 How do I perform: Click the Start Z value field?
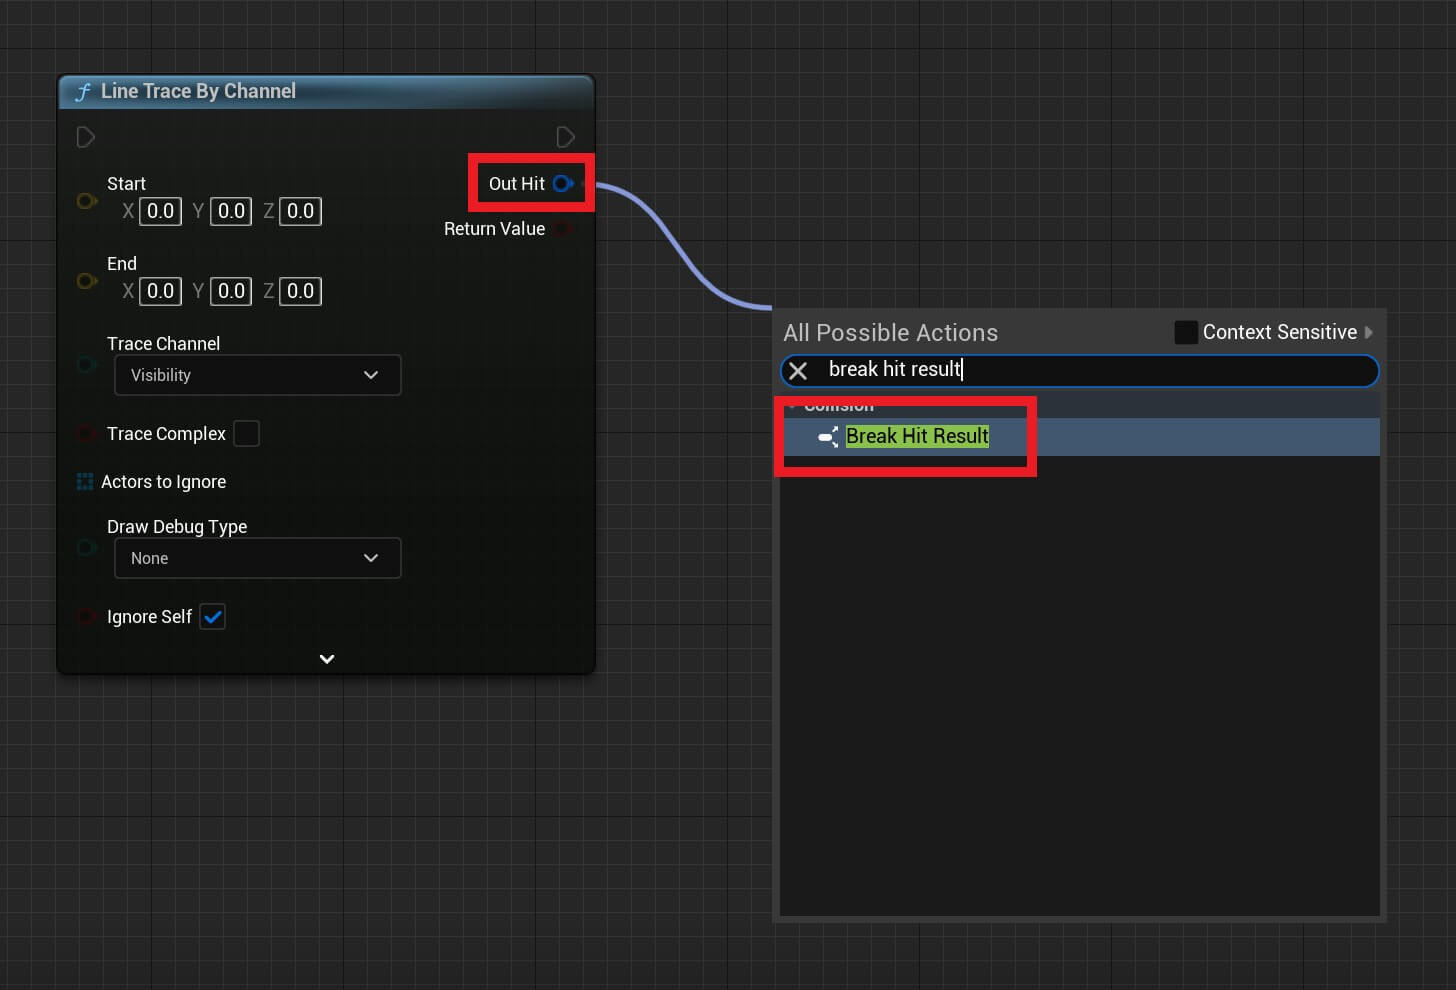pyautogui.click(x=300, y=211)
